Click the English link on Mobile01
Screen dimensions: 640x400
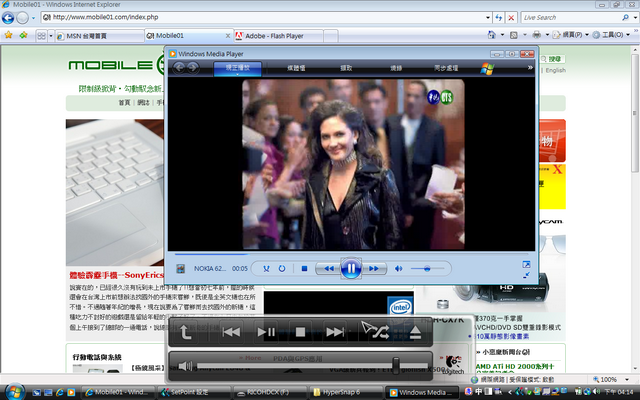(x=556, y=70)
